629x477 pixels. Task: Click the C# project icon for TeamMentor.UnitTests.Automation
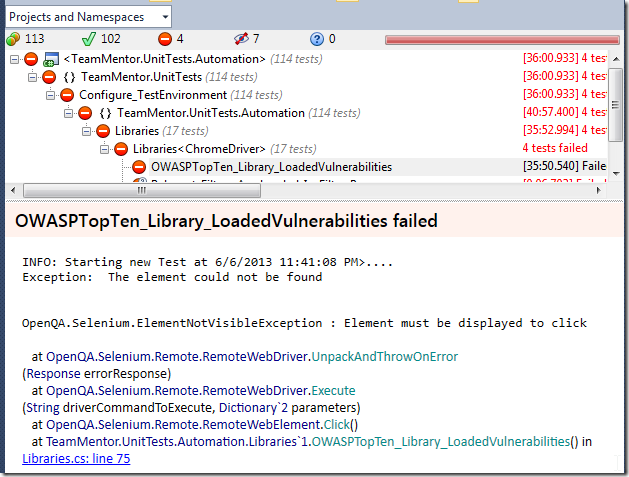pos(51,59)
